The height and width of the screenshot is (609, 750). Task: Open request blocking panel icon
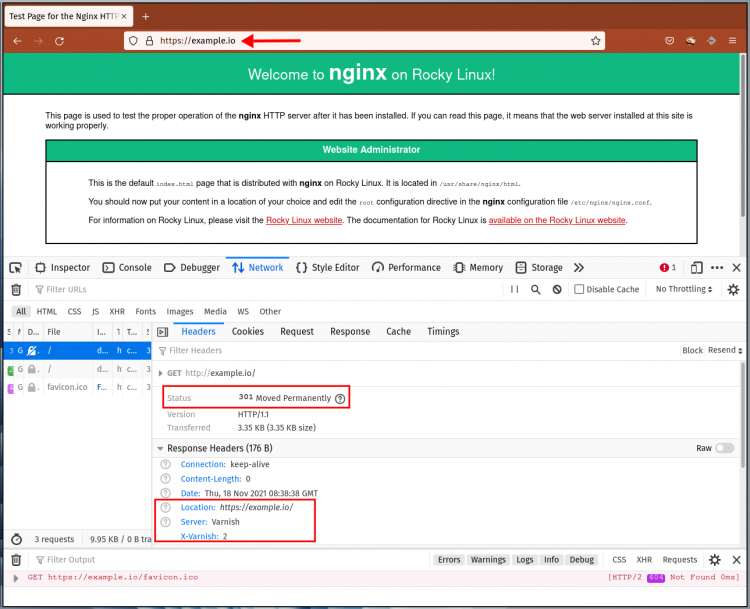click(557, 289)
